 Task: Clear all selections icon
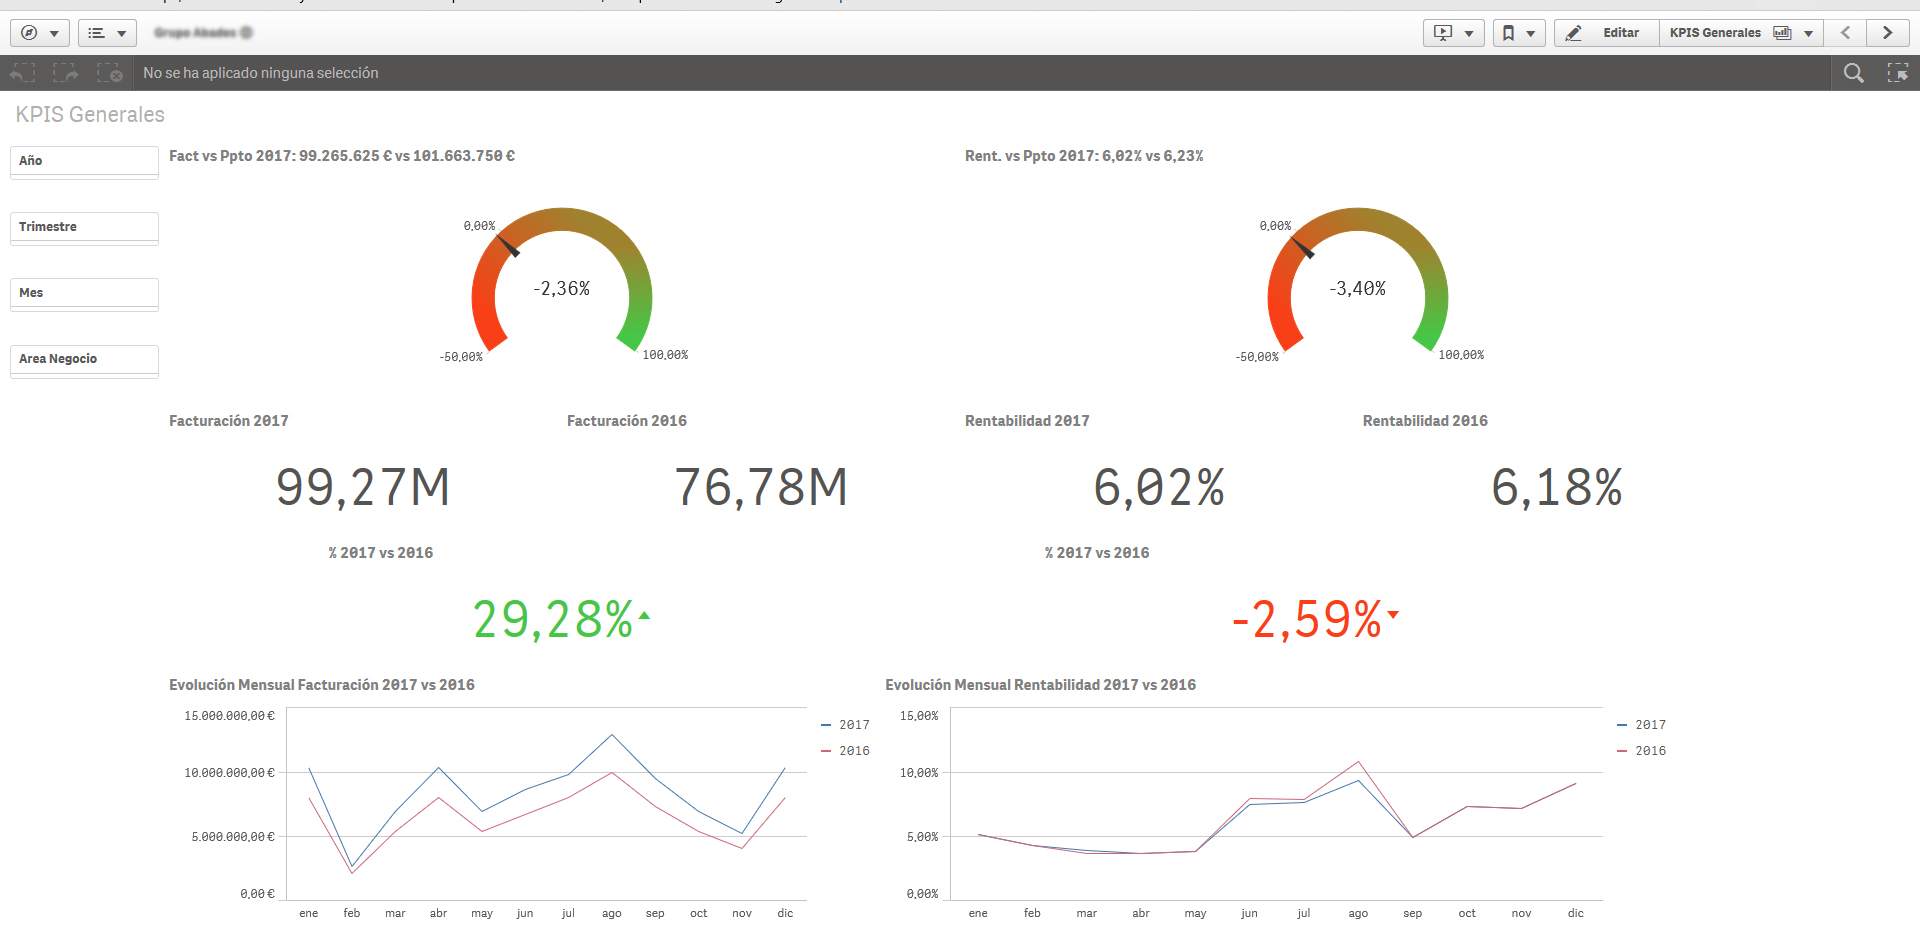point(109,73)
